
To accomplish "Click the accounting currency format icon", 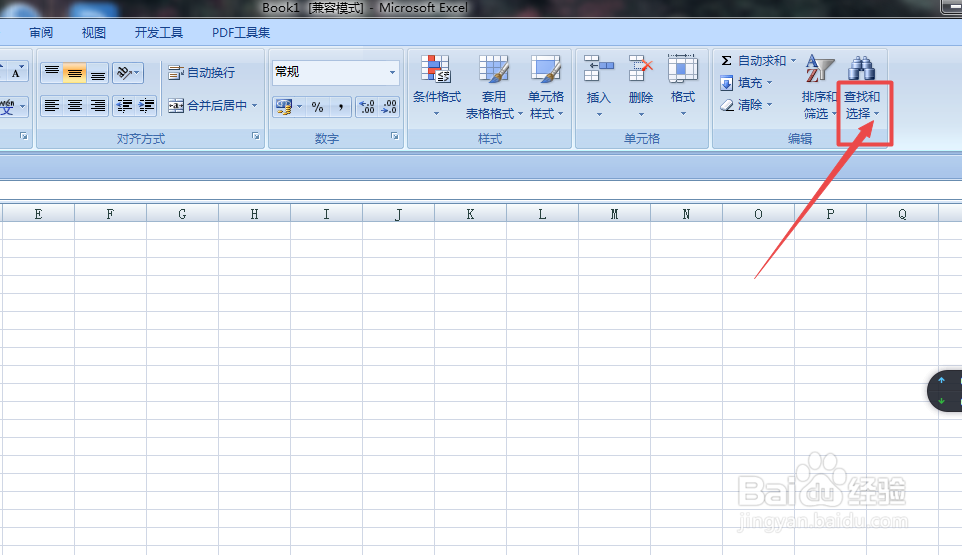I will pyautogui.click(x=283, y=107).
